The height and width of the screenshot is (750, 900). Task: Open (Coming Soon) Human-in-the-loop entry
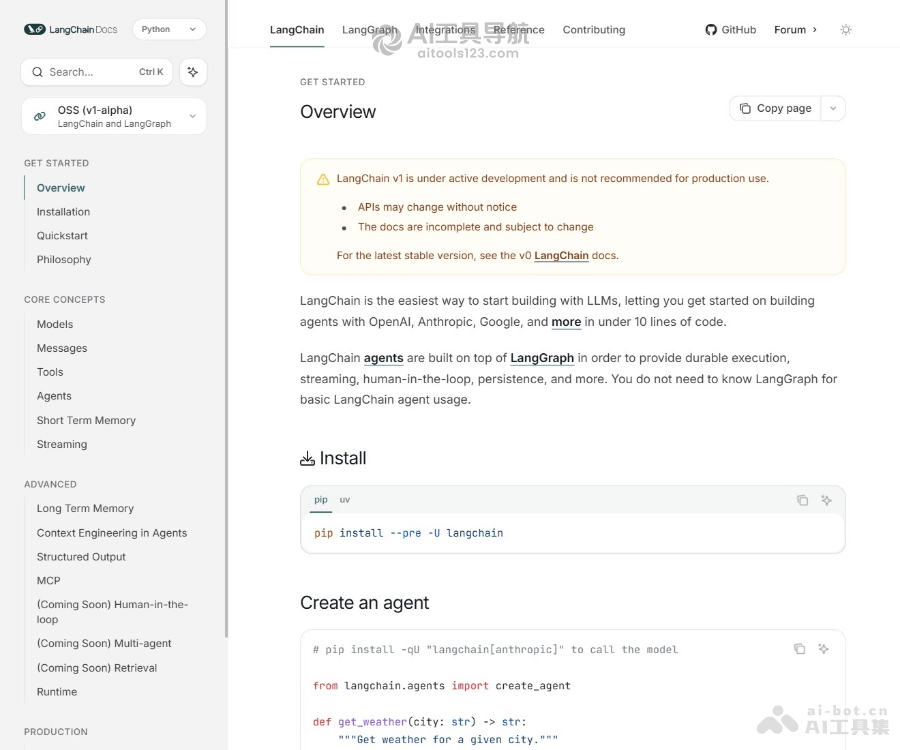coord(112,612)
